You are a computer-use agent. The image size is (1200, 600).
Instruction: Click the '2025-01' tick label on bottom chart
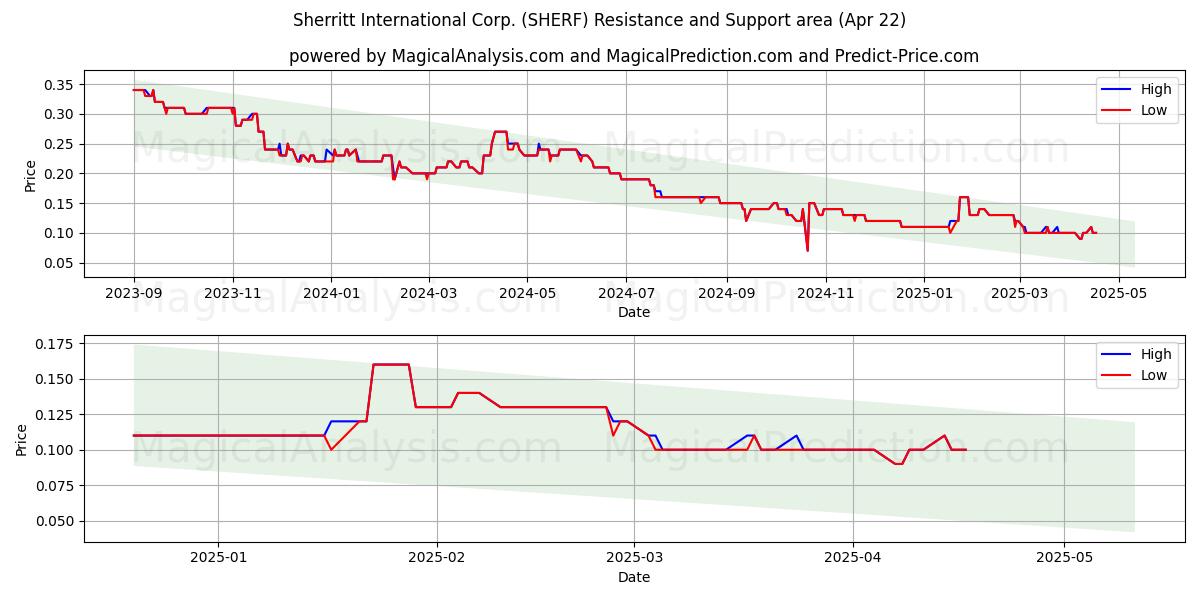coord(218,558)
